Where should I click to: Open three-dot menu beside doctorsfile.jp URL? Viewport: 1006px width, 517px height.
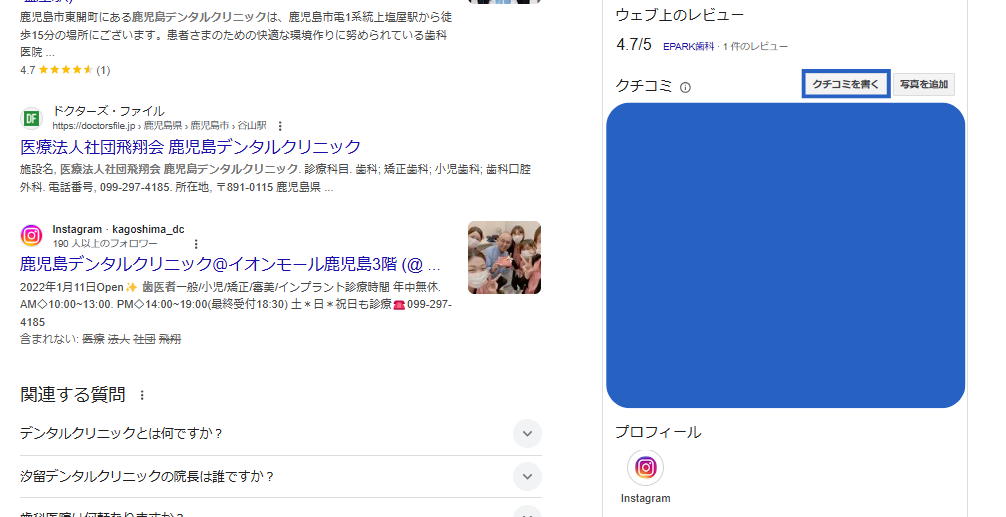280,126
